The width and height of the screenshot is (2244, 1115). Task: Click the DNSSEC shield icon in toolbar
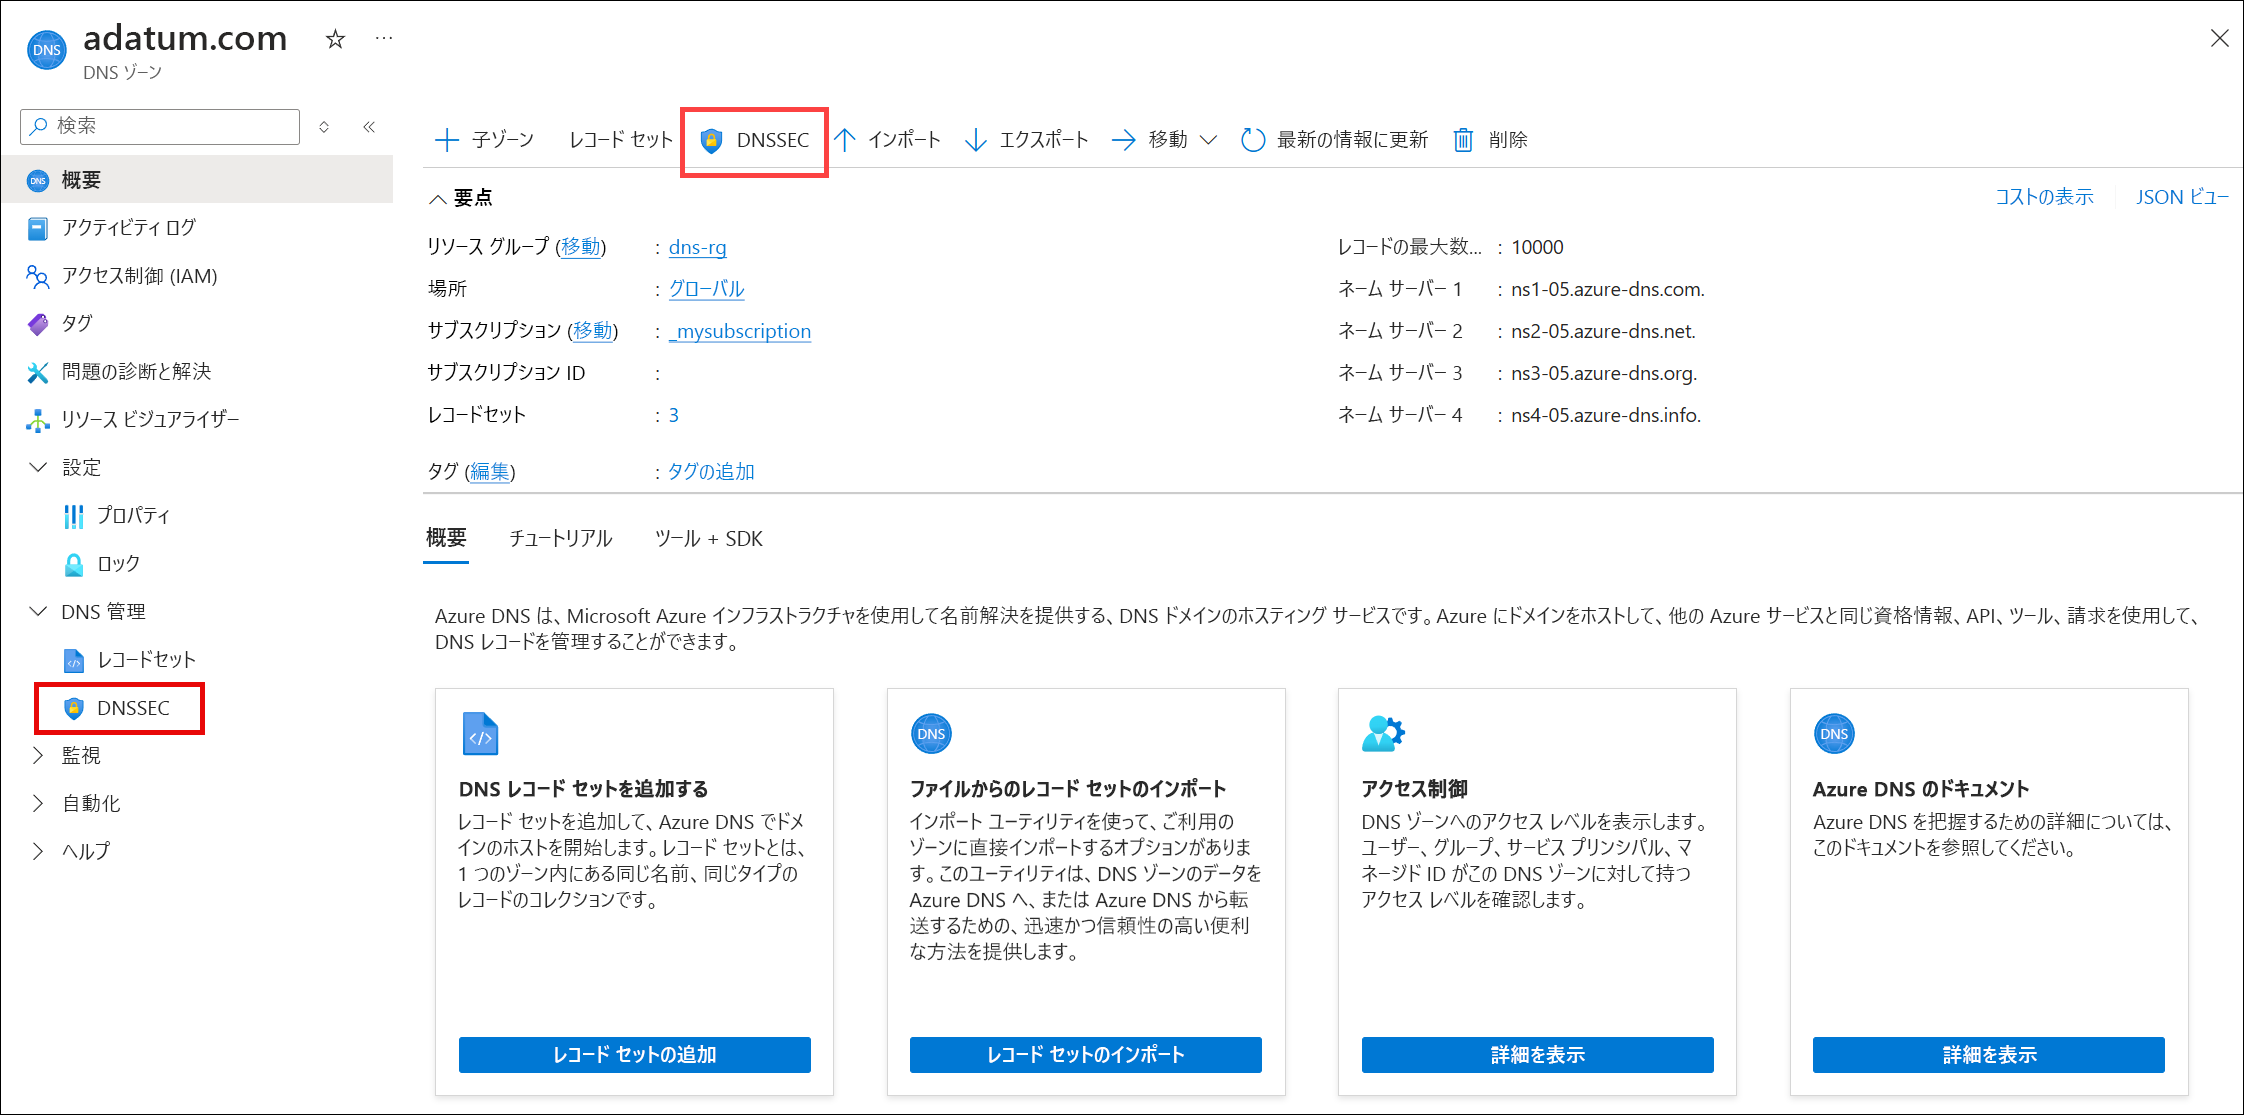click(711, 140)
